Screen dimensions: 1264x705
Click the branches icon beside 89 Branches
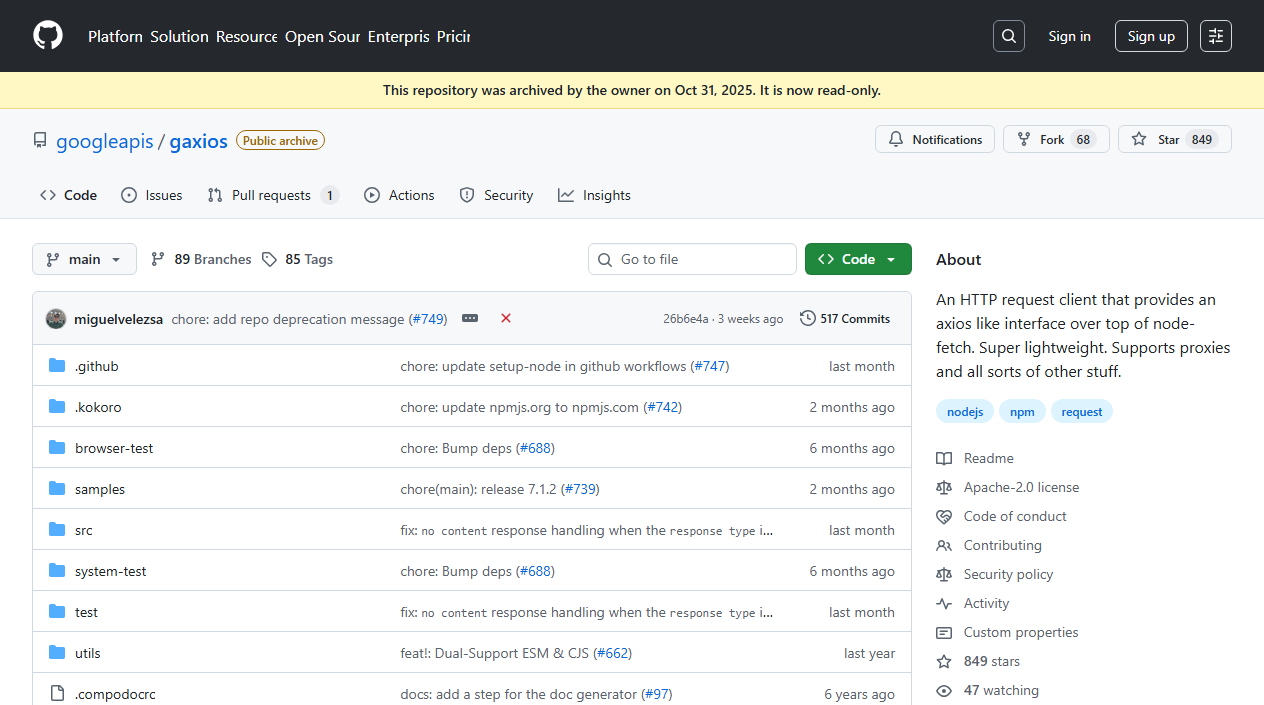tap(158, 259)
